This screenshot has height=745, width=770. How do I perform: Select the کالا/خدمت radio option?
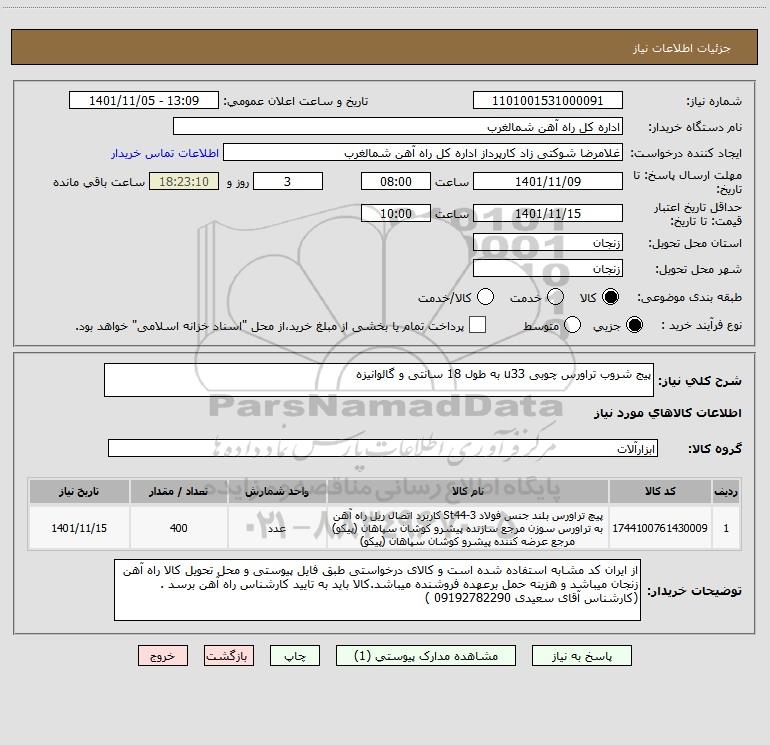coord(486,297)
